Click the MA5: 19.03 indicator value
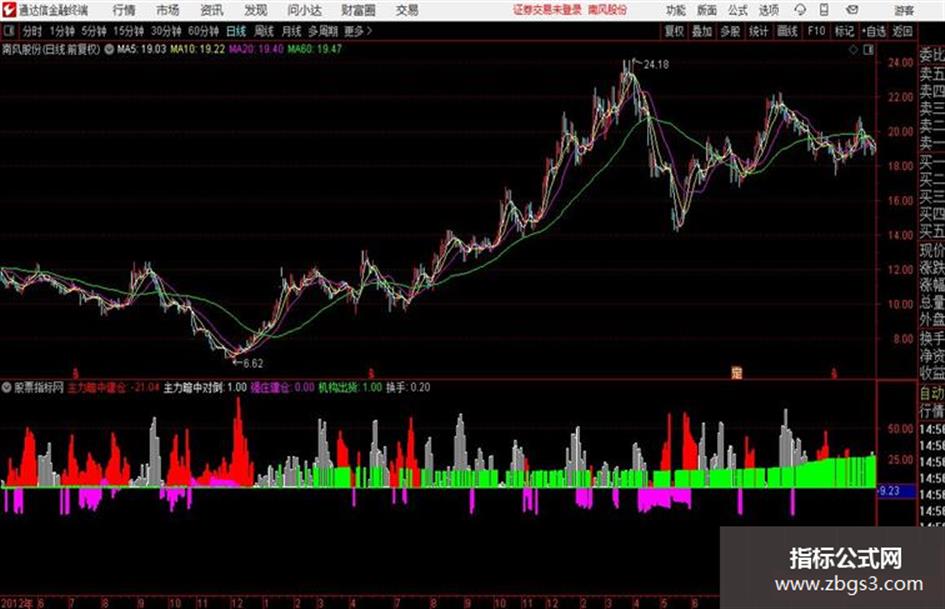 pyautogui.click(x=142, y=49)
